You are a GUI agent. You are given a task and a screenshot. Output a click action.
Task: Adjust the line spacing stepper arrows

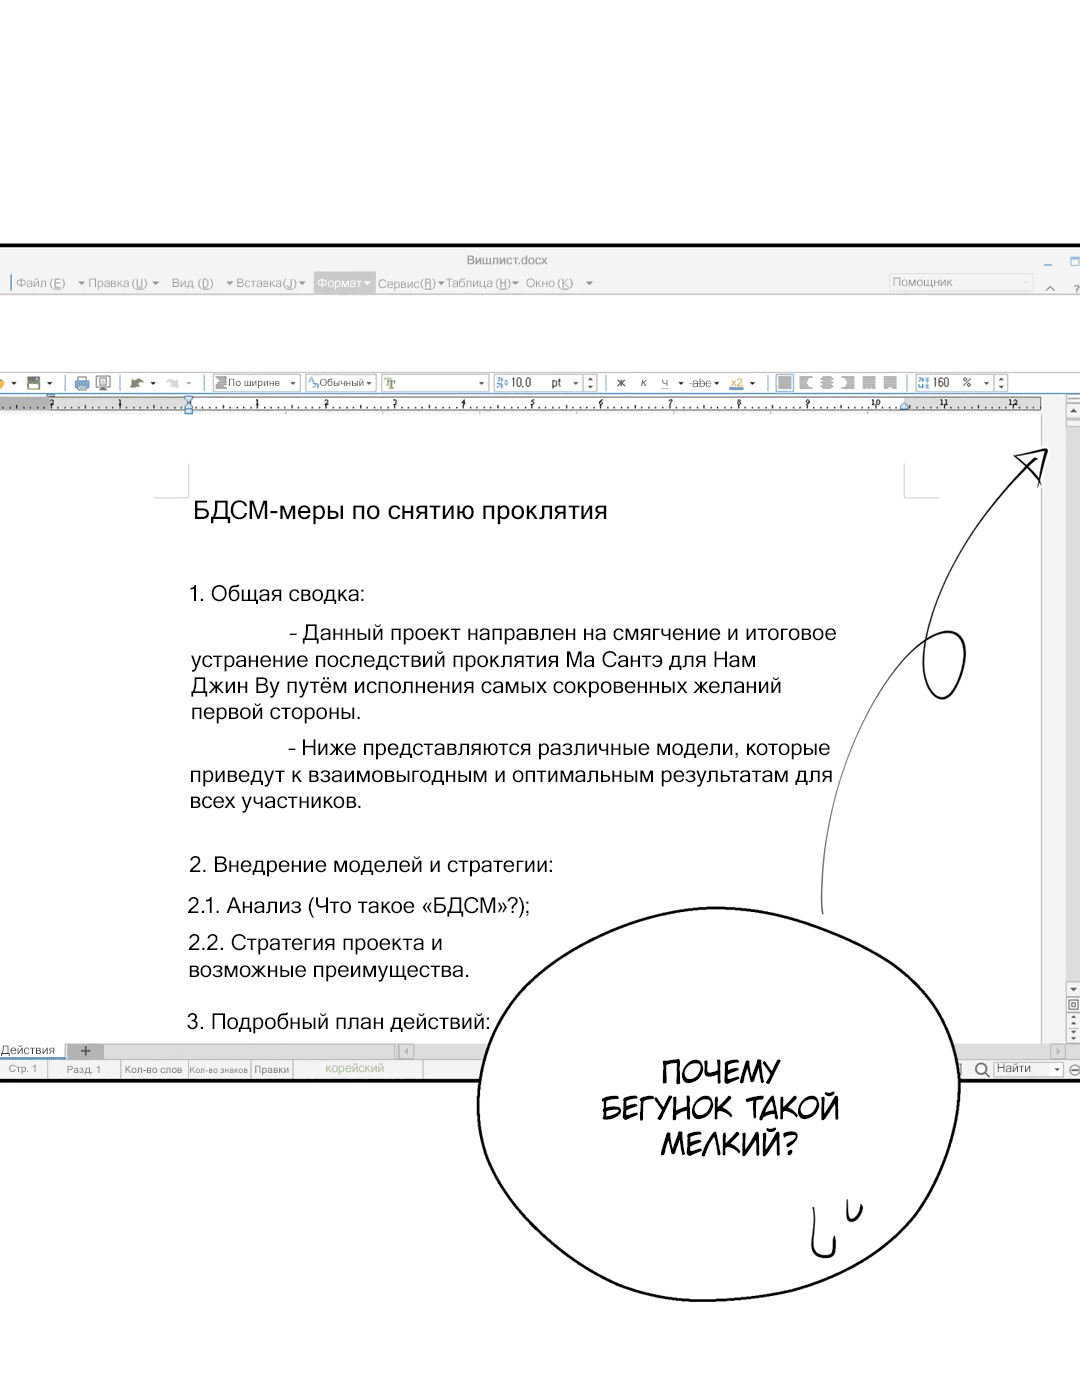tap(1002, 383)
